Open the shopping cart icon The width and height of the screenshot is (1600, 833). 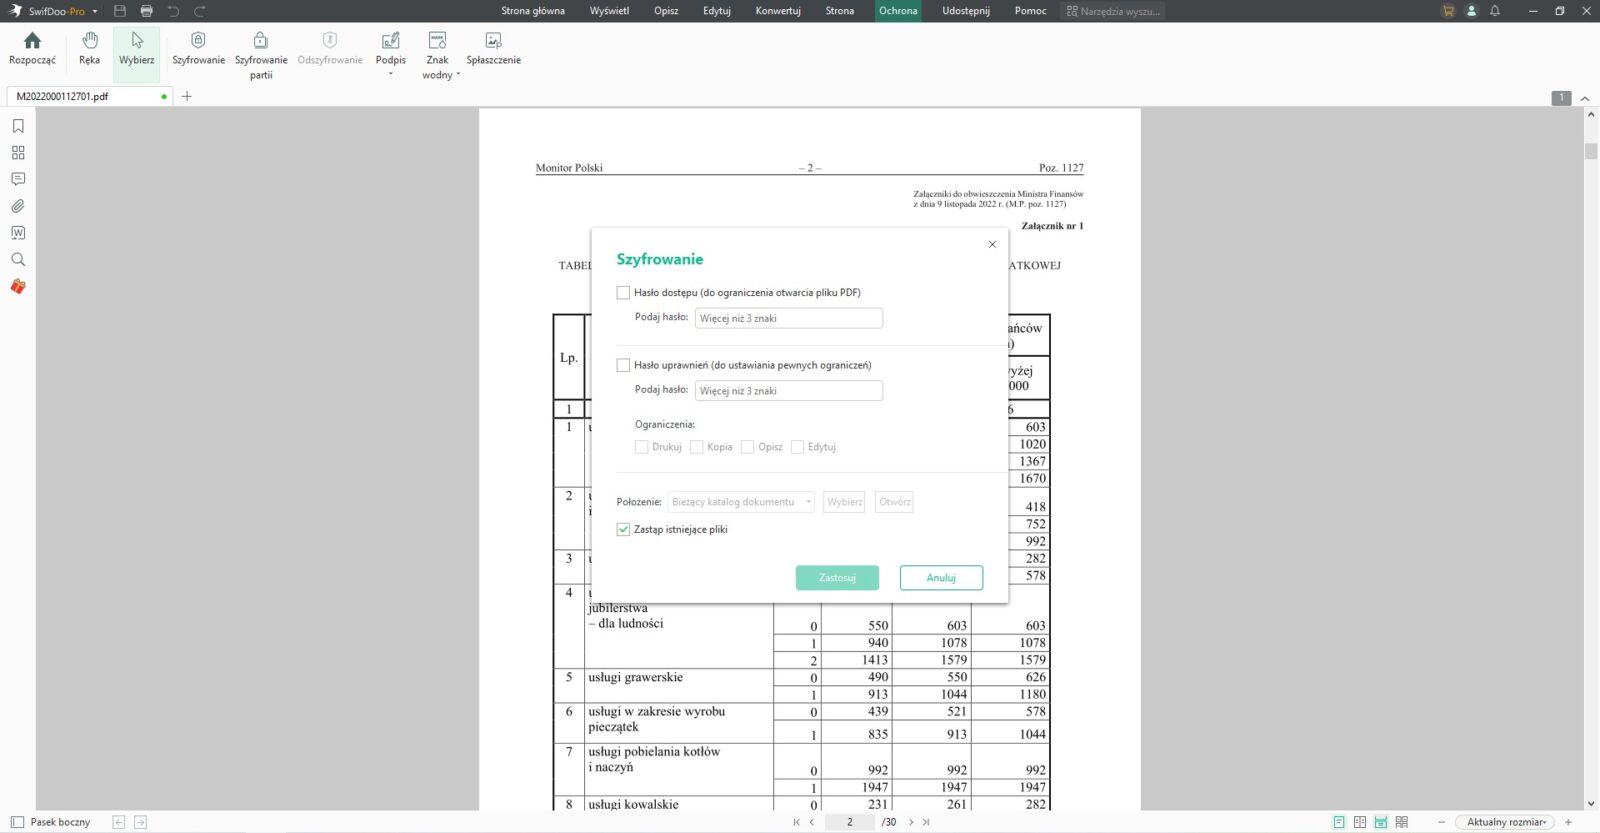click(1448, 11)
